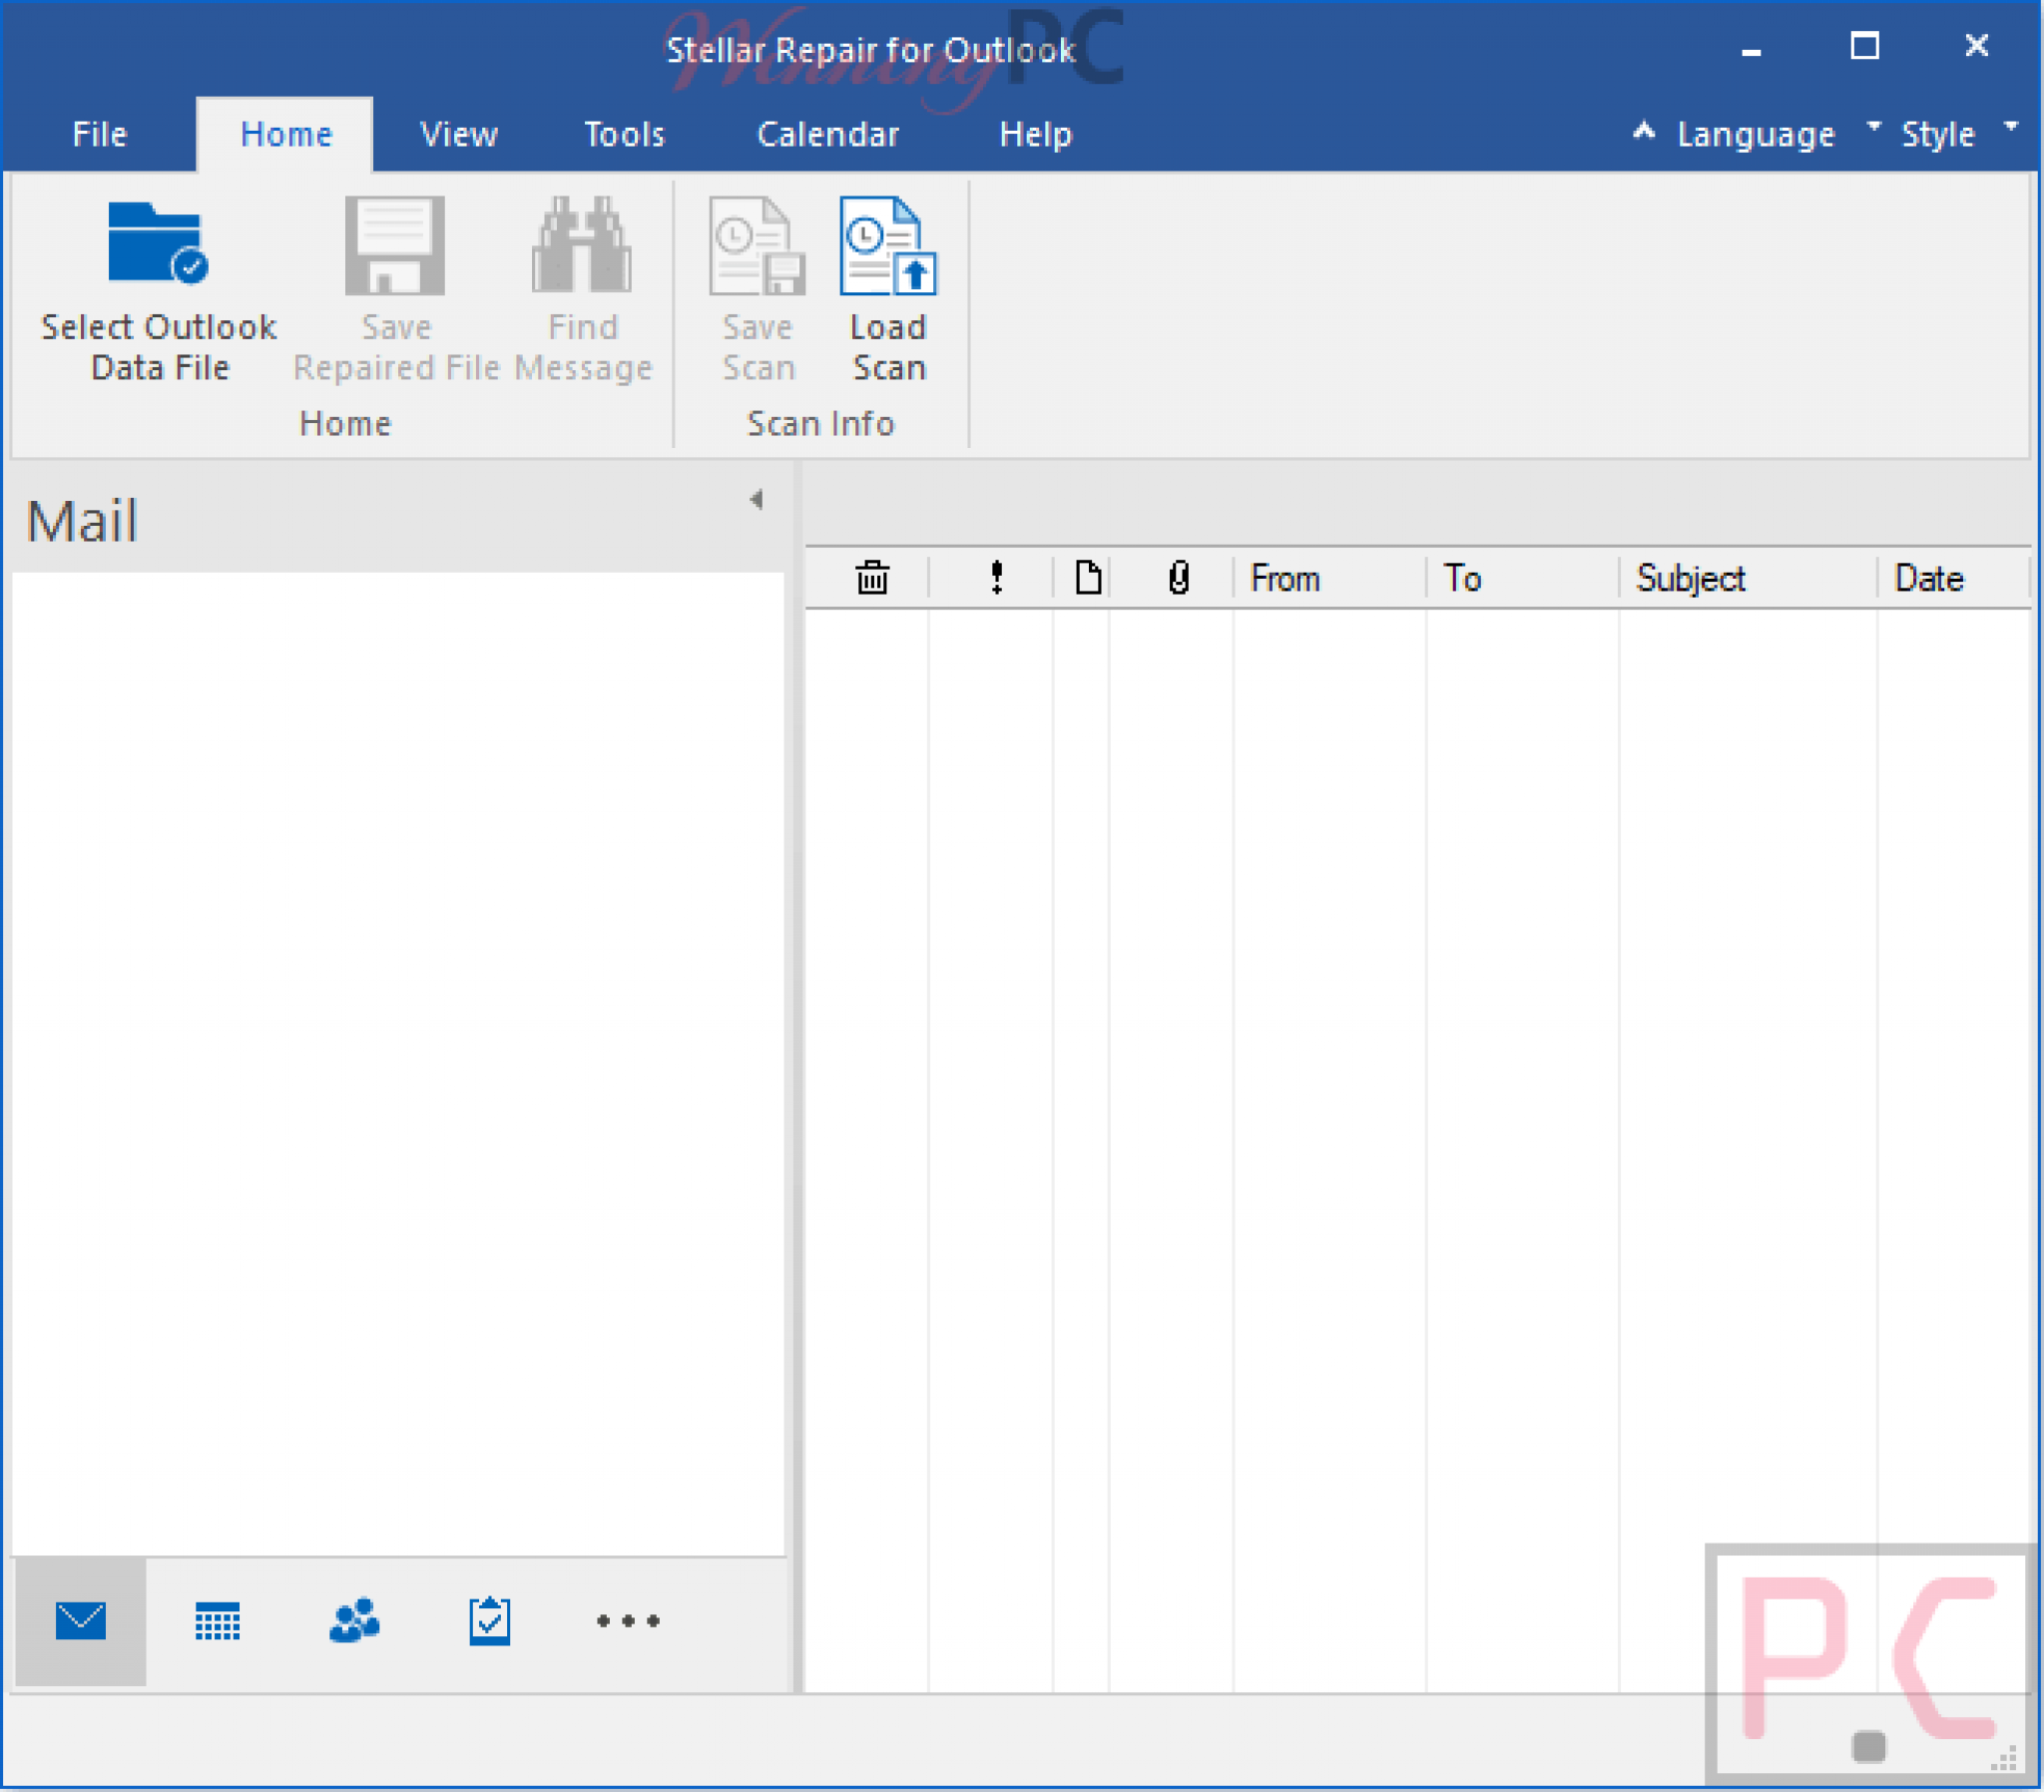Select the Home ribbon tab
2044x1792 pixels.
[x=286, y=134]
